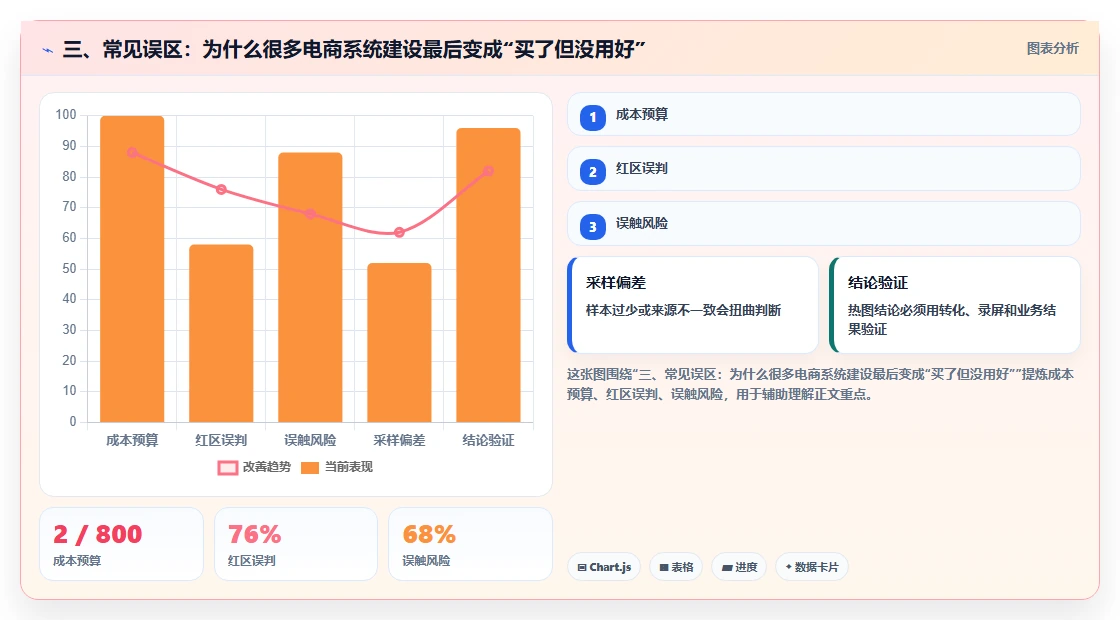Click the icon inside the 表格 tag
Viewport: 1120px width, 620px height.
coord(664,567)
